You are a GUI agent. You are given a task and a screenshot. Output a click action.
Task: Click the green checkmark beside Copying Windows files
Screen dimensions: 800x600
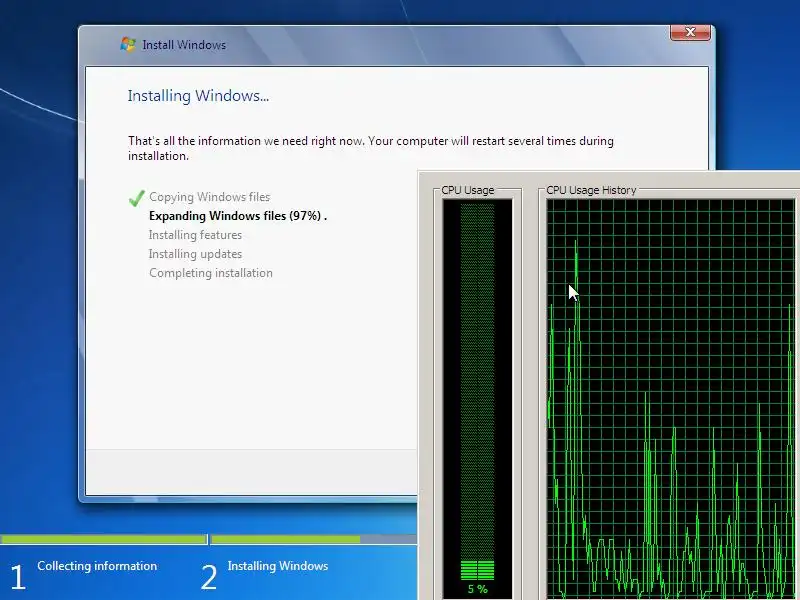coord(137,197)
